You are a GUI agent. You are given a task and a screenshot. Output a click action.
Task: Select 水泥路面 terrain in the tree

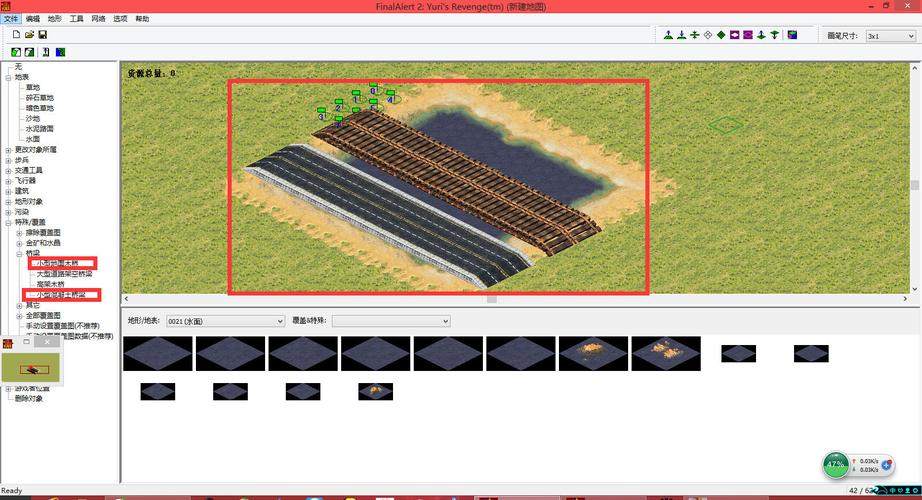pyautogui.click(x=39, y=129)
